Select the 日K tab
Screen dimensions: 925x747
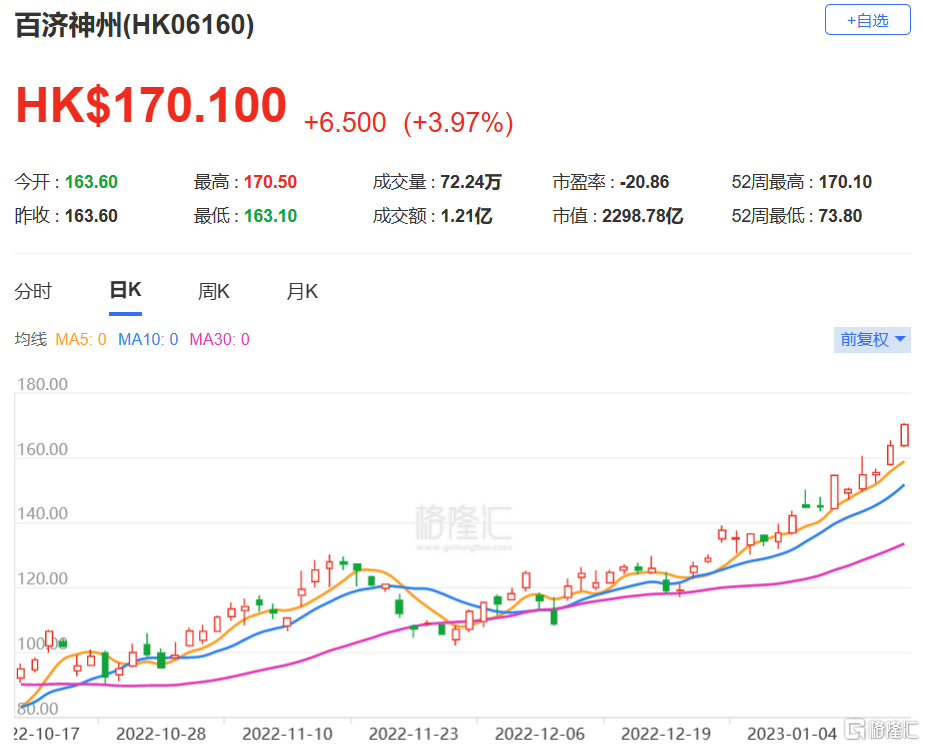coord(125,291)
